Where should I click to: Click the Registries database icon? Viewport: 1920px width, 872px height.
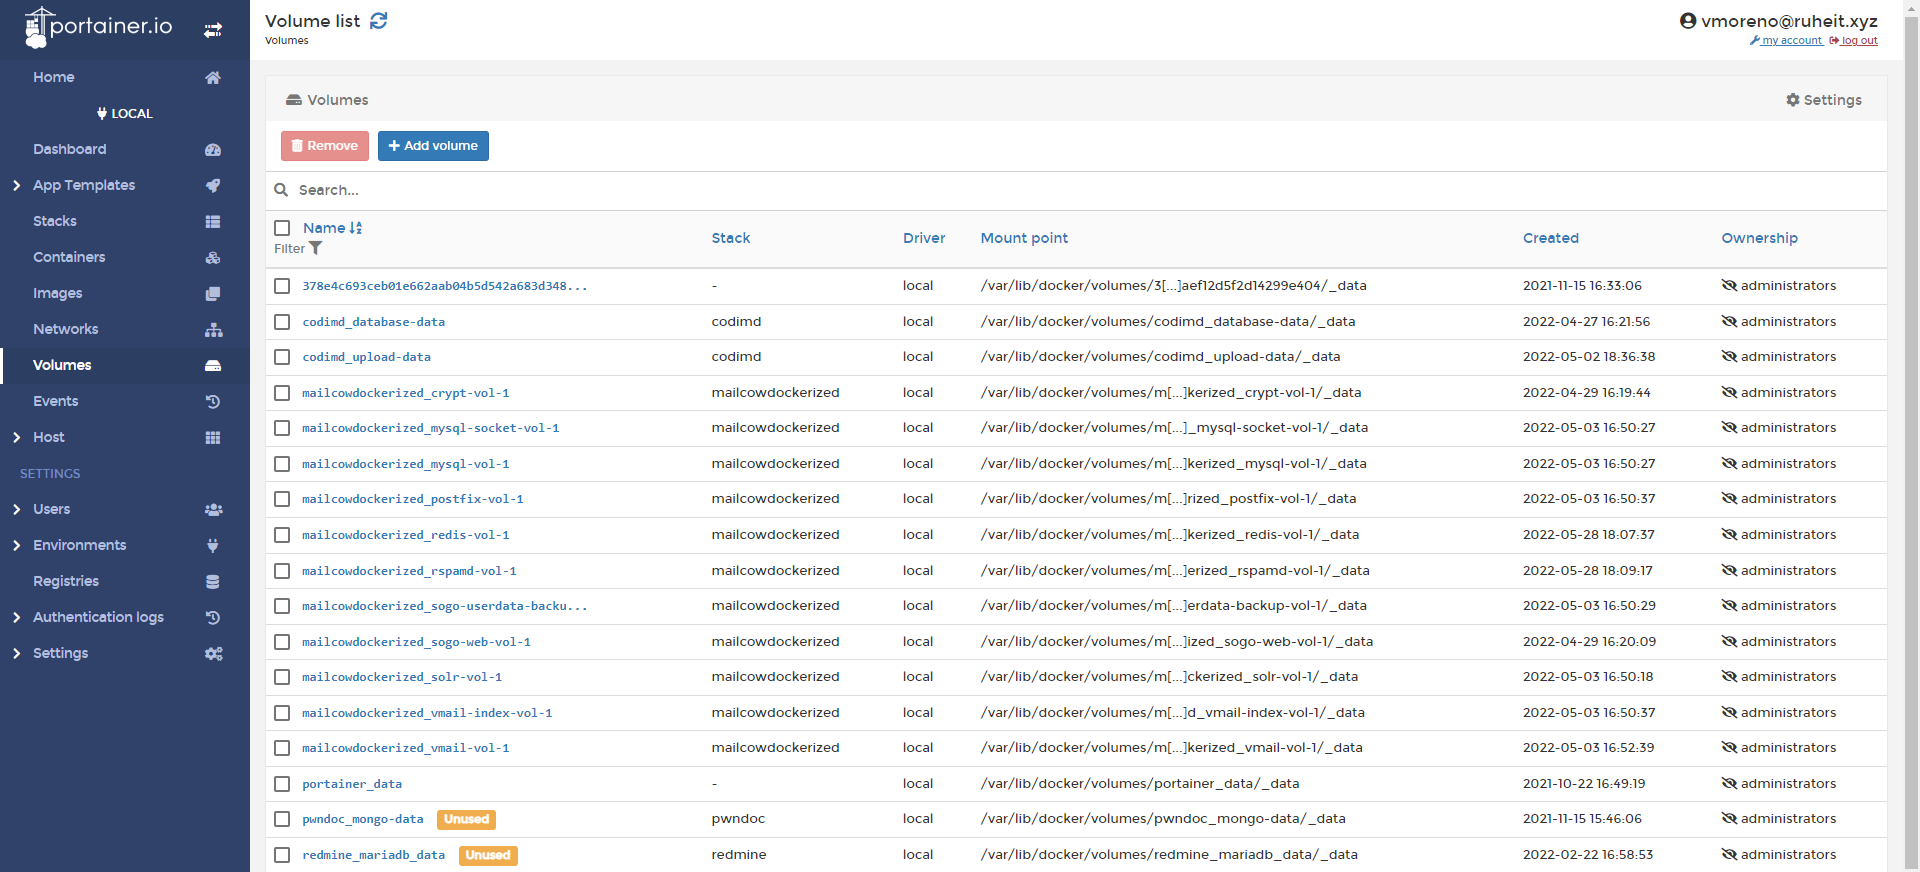click(x=213, y=582)
